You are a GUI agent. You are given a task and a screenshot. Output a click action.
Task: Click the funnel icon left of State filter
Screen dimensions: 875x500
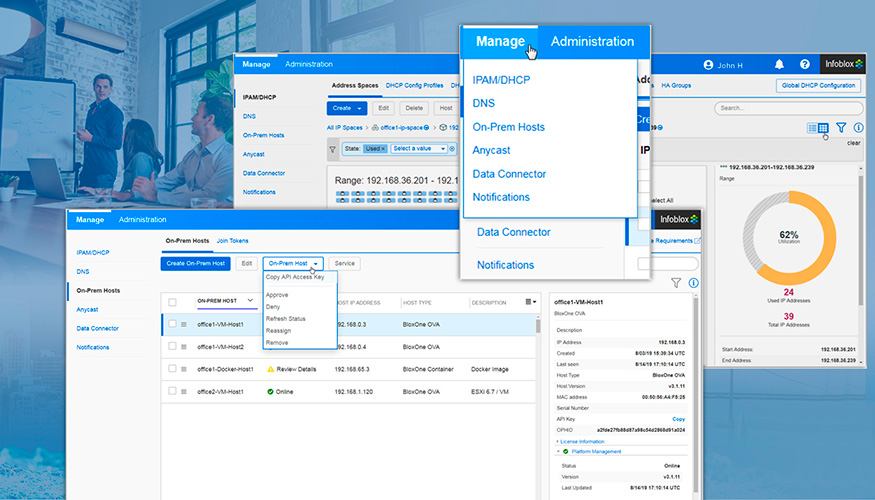(x=333, y=149)
